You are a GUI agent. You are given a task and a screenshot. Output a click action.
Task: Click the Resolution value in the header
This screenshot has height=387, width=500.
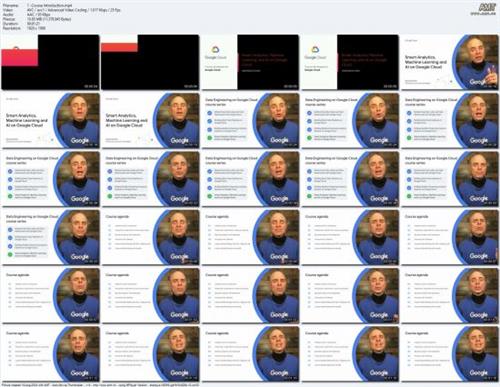[x=36, y=28]
